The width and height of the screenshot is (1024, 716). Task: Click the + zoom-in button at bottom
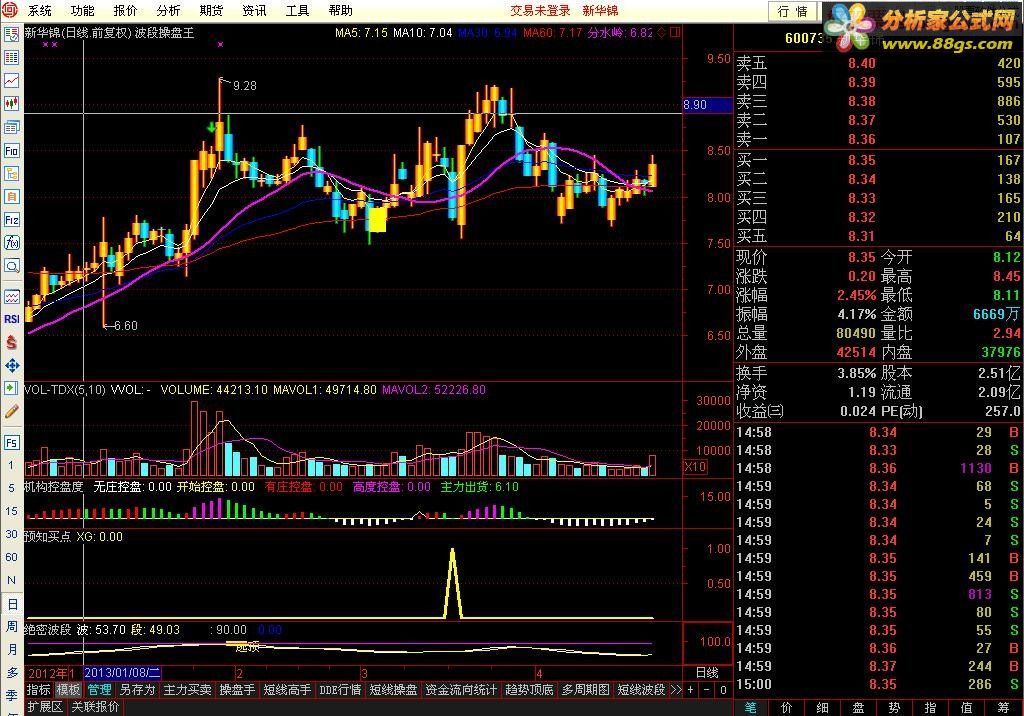tap(691, 690)
